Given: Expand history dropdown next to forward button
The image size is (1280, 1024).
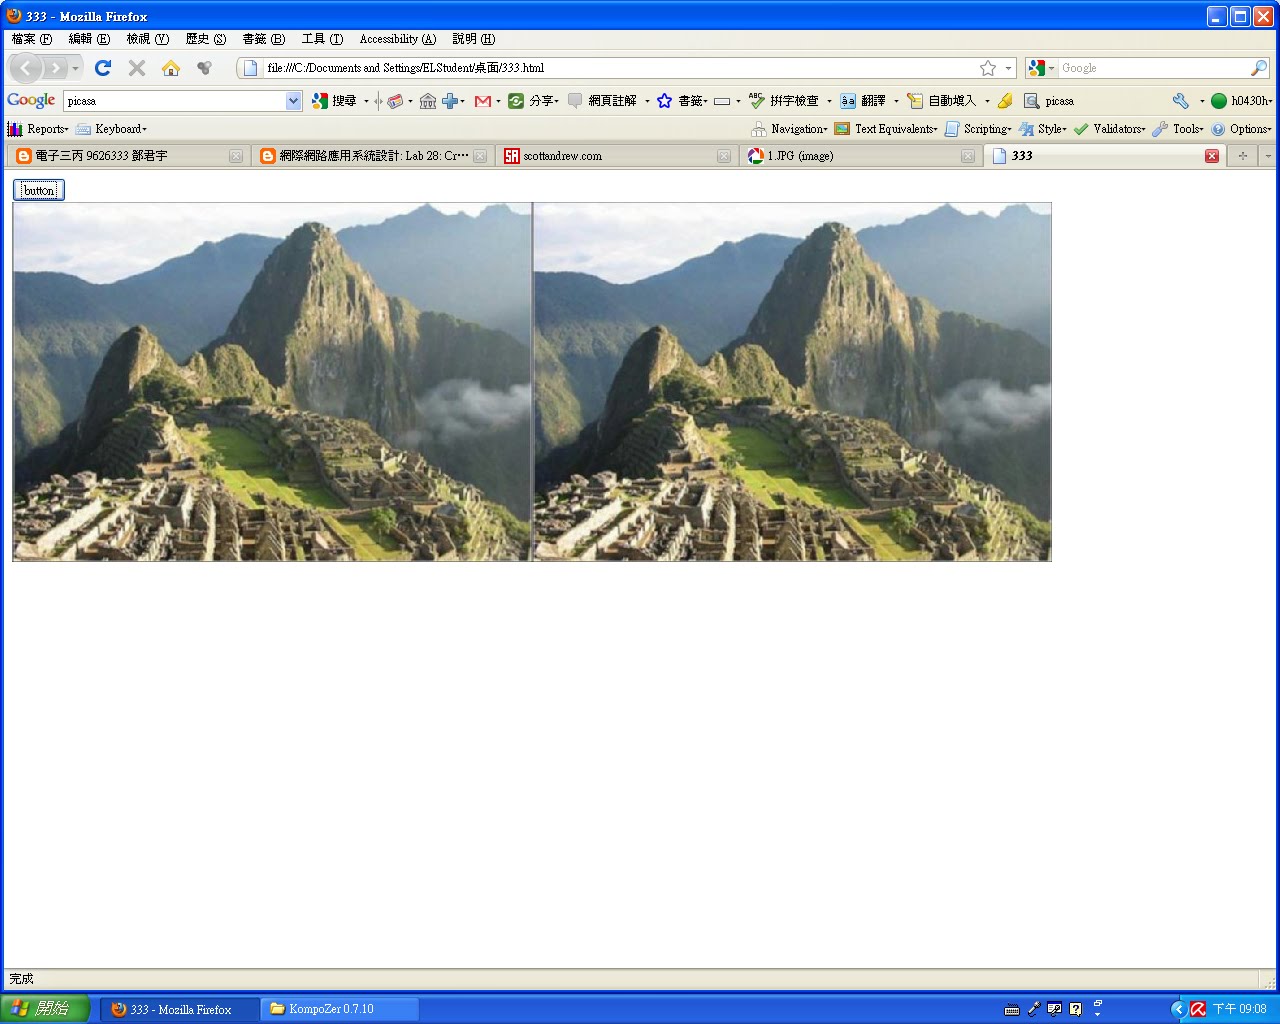Looking at the screenshot, I should tap(76, 68).
